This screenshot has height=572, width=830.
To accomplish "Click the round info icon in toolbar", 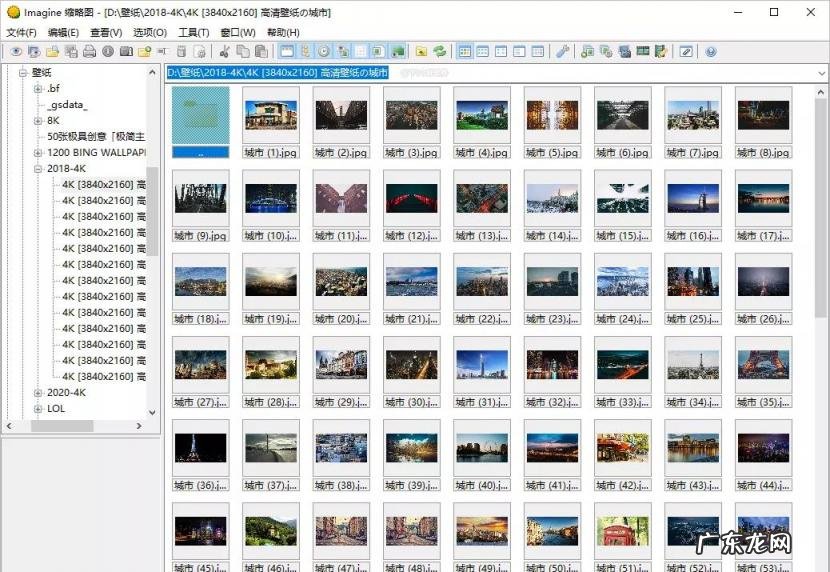I will 108,51.
